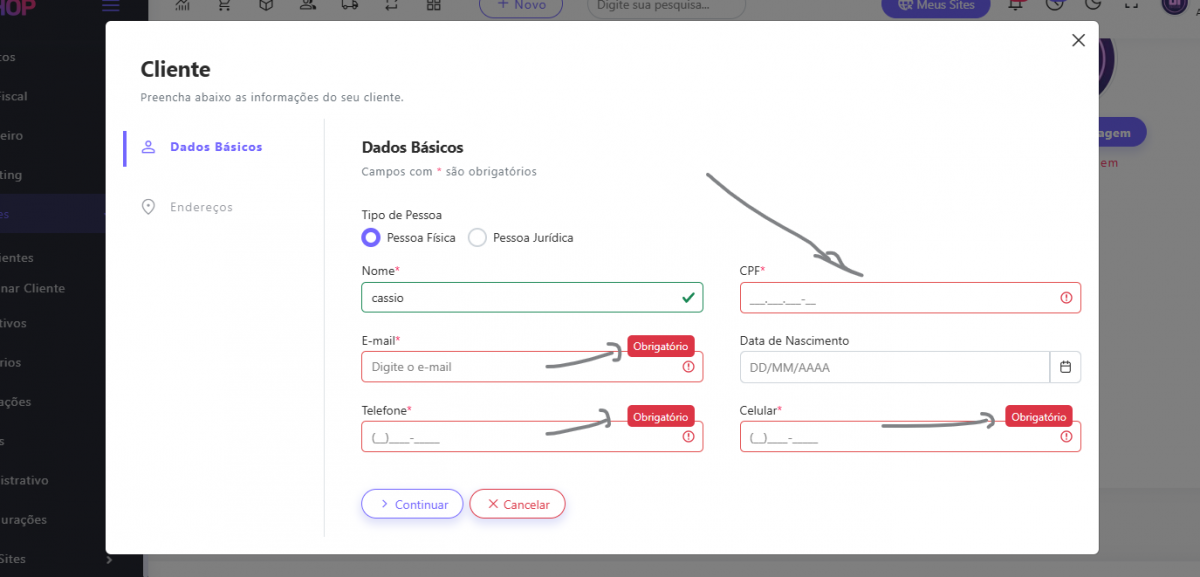Open the Endereços tab

(200, 207)
